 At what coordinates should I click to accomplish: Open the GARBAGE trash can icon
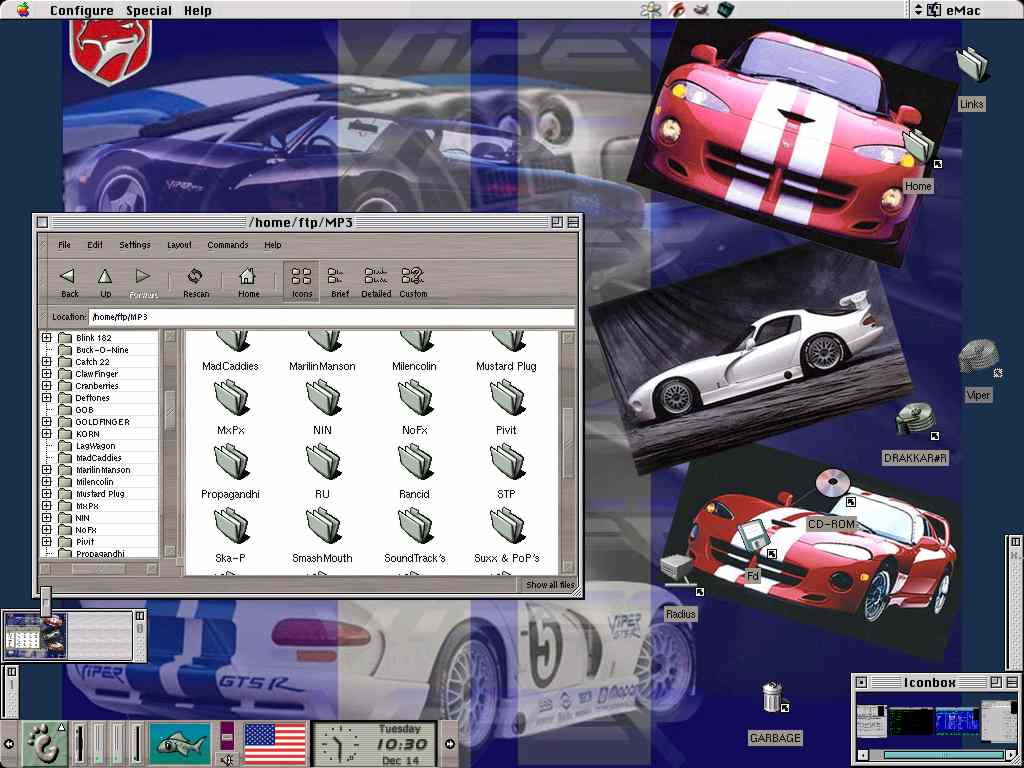tap(772, 698)
